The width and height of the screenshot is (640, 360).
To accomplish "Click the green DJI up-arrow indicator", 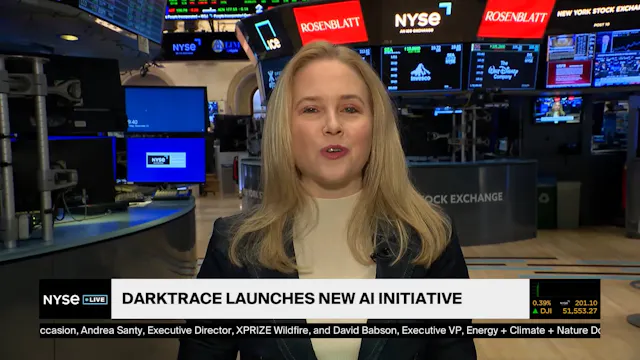I will 536,311.
